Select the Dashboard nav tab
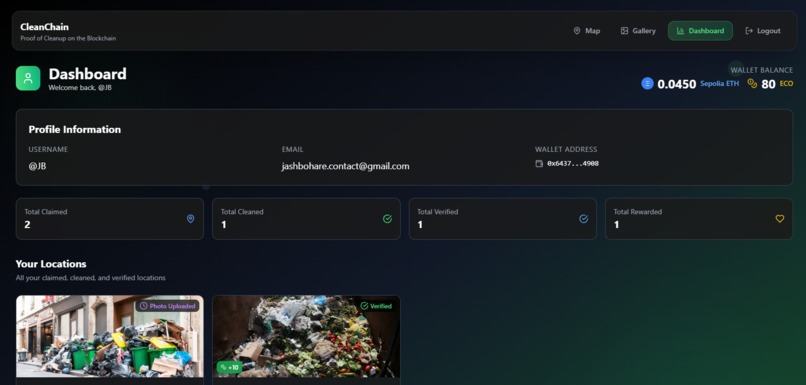The height and width of the screenshot is (385, 806). click(700, 31)
